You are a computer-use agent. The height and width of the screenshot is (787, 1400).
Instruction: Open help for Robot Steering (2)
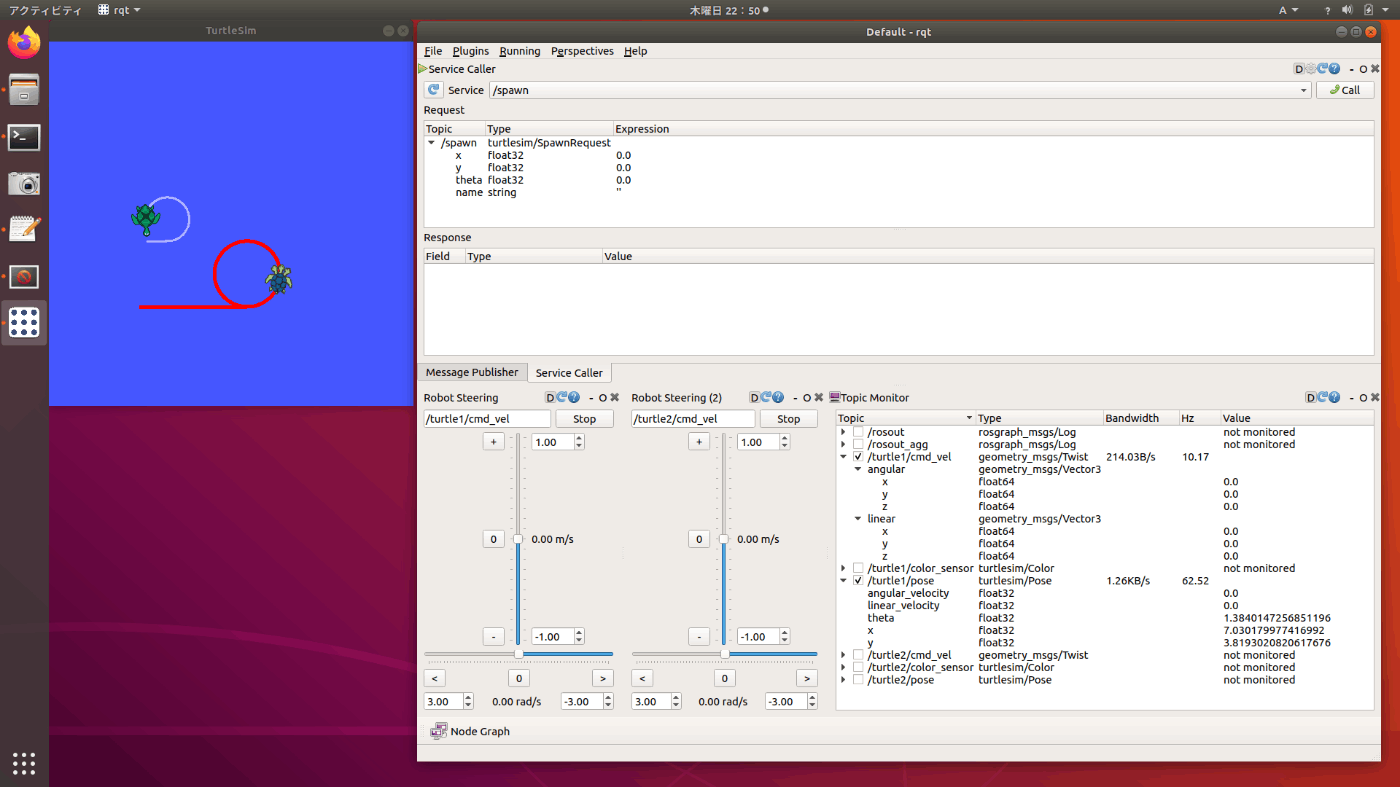778,397
